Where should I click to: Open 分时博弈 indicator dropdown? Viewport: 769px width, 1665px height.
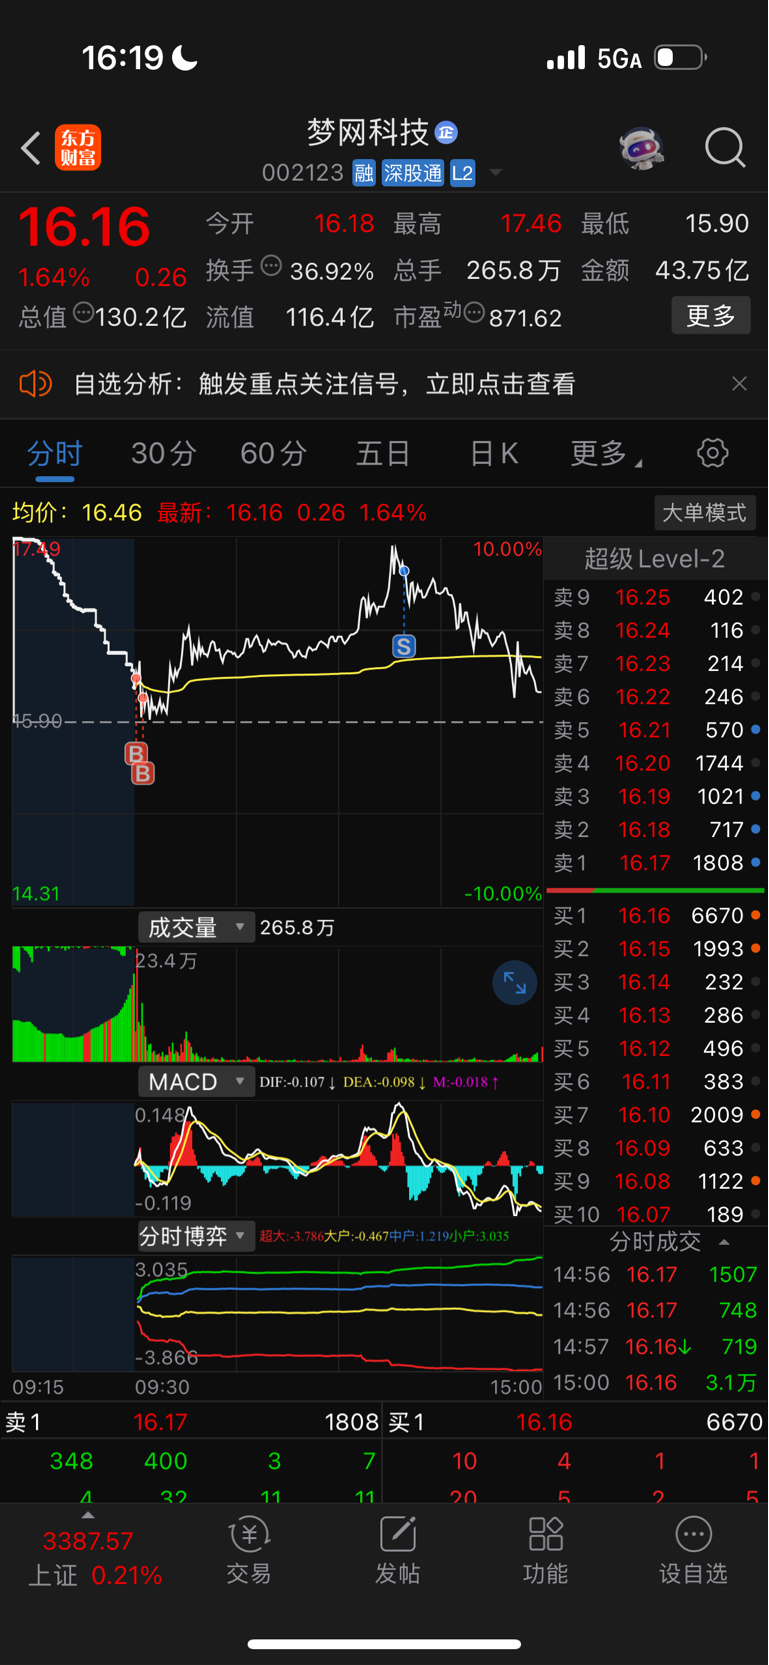pos(195,1237)
